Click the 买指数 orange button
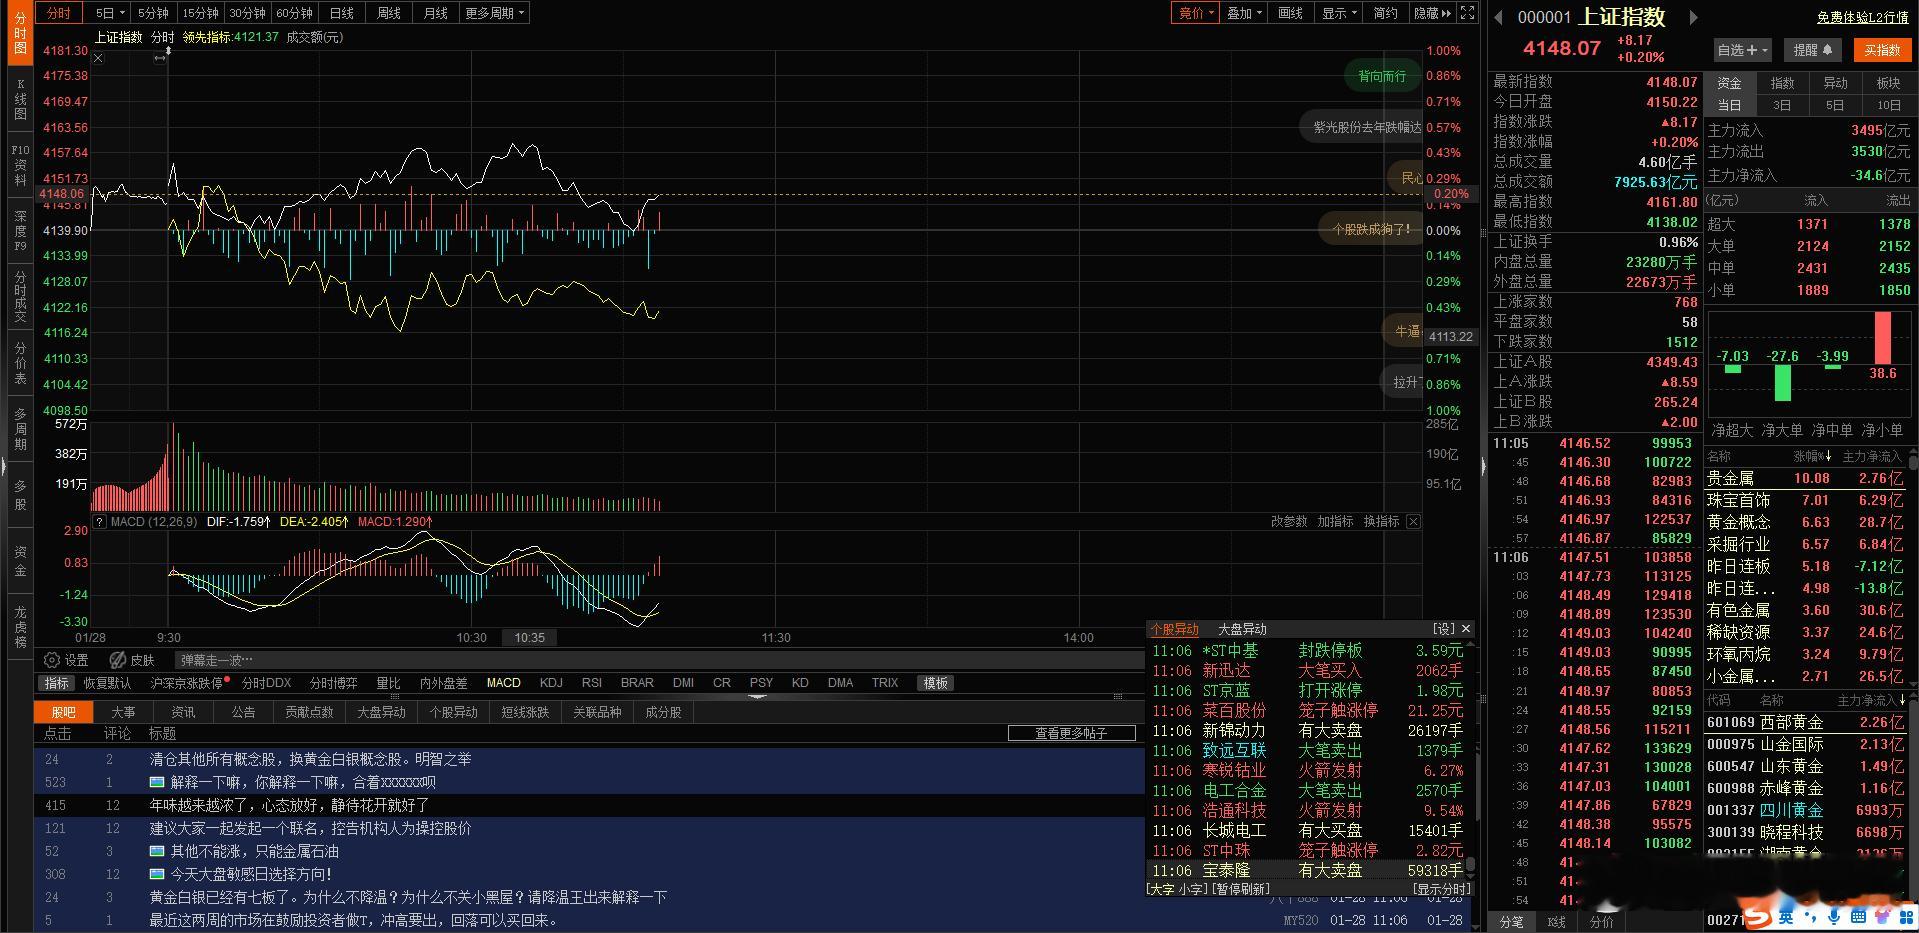 click(1882, 50)
